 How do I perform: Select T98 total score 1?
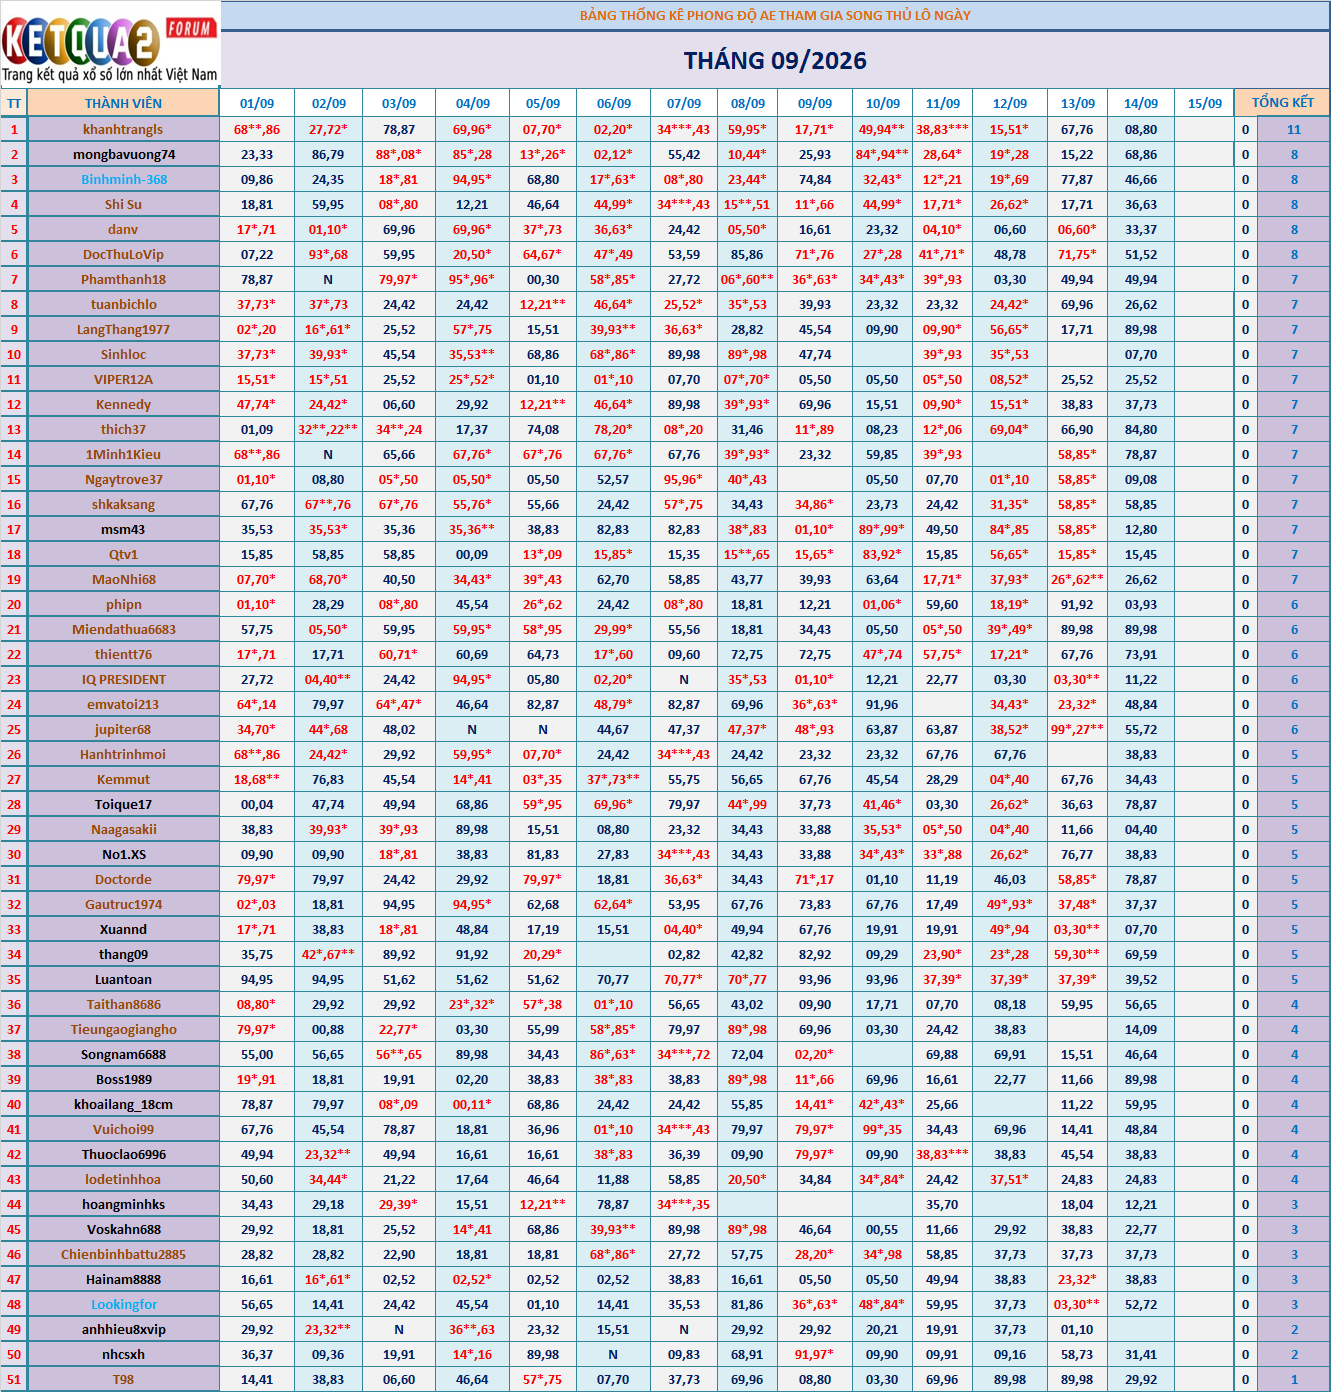(x=1294, y=1379)
